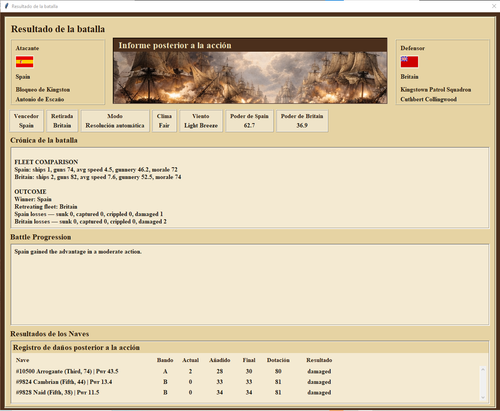Screen dimensions: 500x411
Task: Click the 'Battle Progression' heading
Action: [x=41, y=237]
